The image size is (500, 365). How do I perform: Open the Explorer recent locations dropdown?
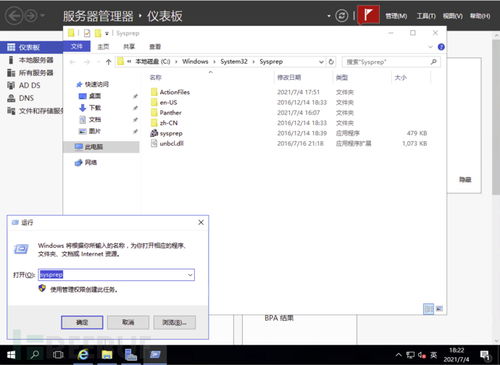pyautogui.click(x=98, y=62)
